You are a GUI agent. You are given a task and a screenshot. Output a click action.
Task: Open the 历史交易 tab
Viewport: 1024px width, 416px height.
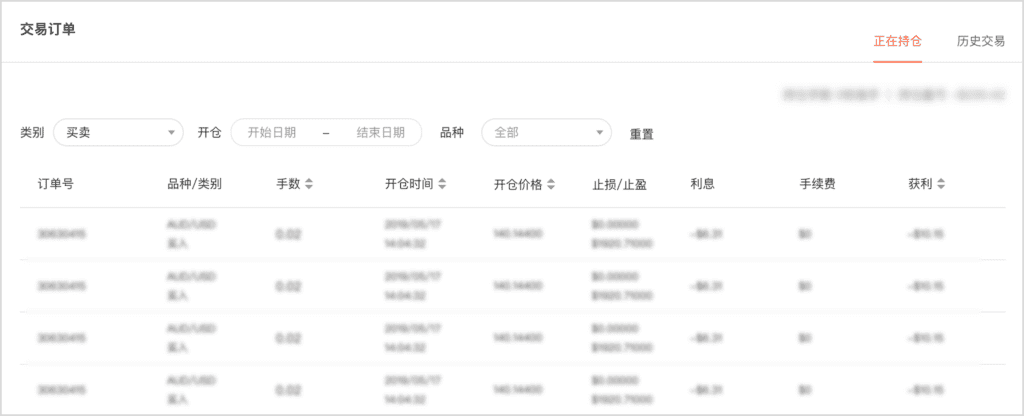pos(980,41)
